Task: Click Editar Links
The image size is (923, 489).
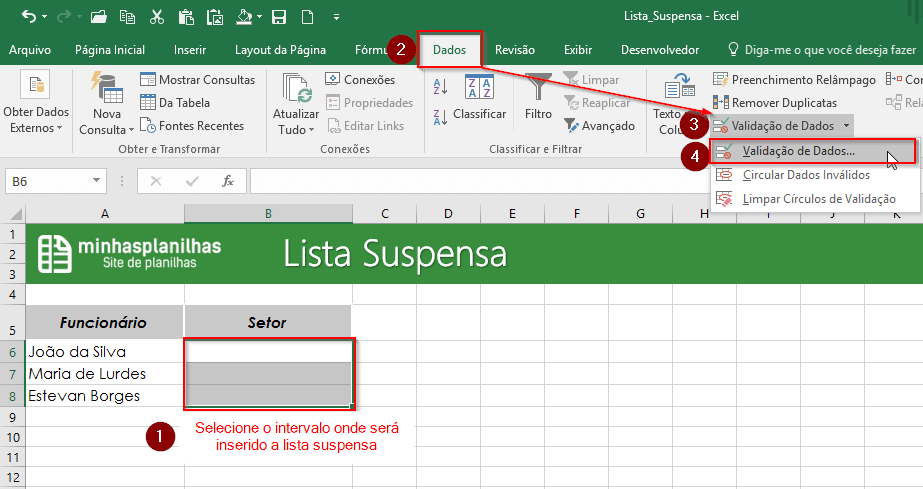Action: click(x=365, y=125)
